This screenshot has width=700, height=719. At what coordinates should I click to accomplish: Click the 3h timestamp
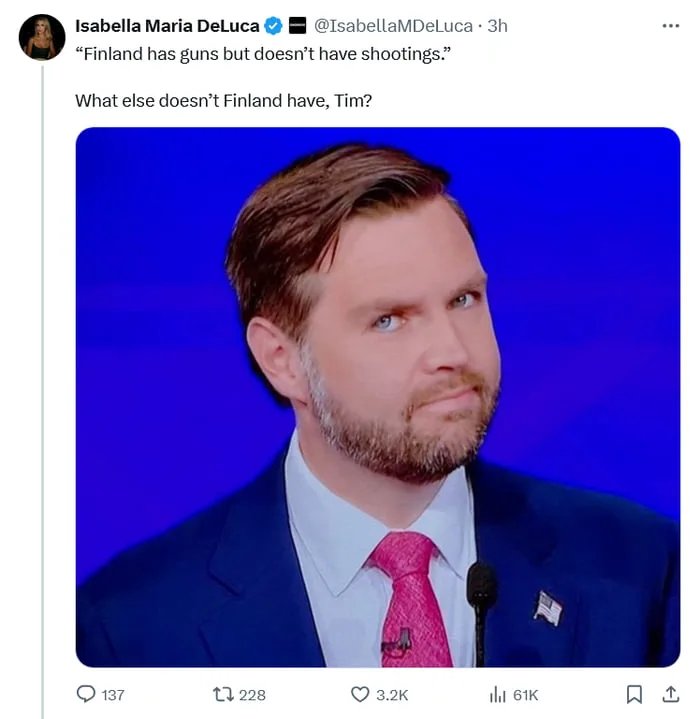click(x=497, y=26)
